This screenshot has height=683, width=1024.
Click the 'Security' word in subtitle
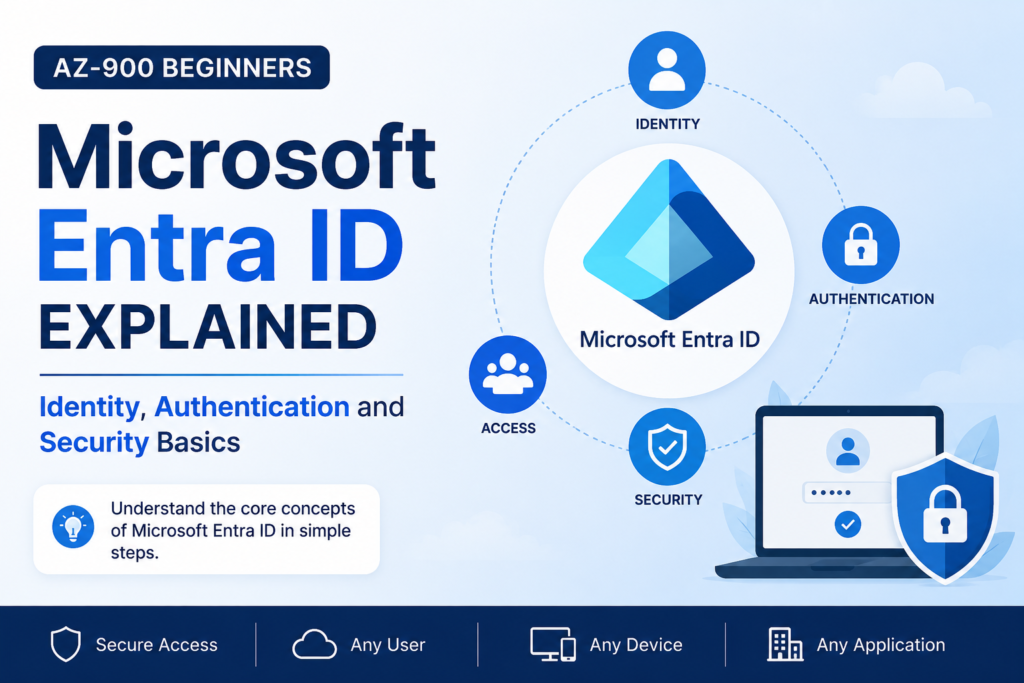click(94, 443)
